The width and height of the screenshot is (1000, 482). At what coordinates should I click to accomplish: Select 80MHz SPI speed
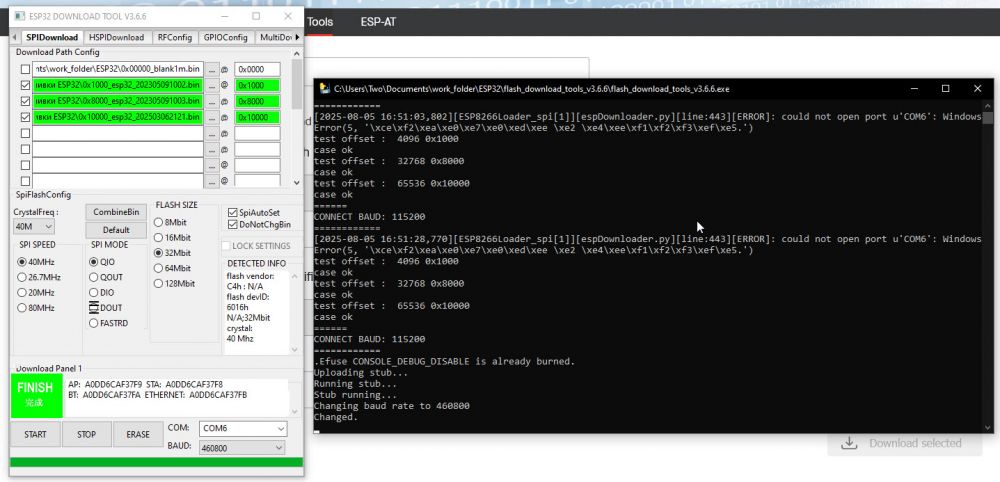click(x=22, y=308)
